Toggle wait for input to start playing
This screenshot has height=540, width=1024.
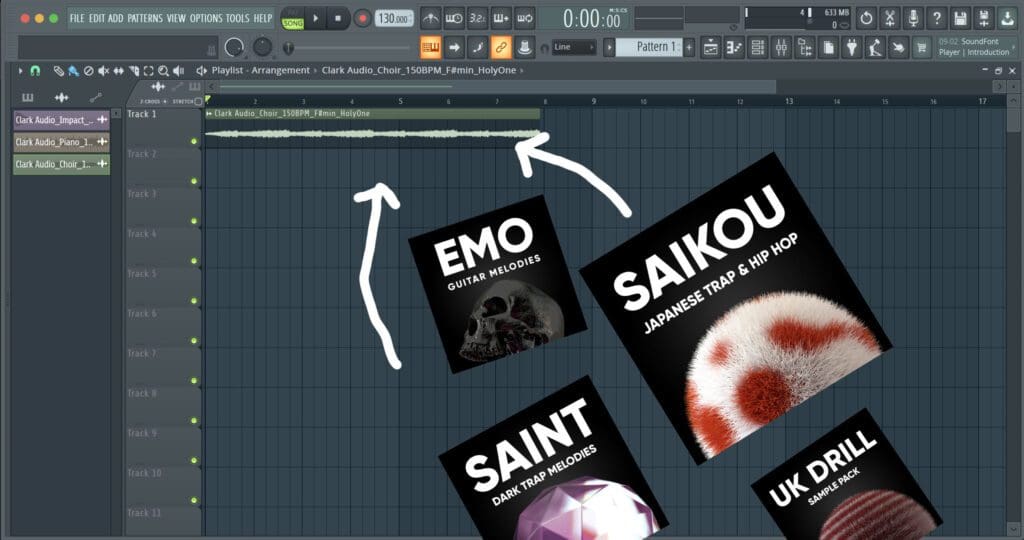[x=454, y=18]
